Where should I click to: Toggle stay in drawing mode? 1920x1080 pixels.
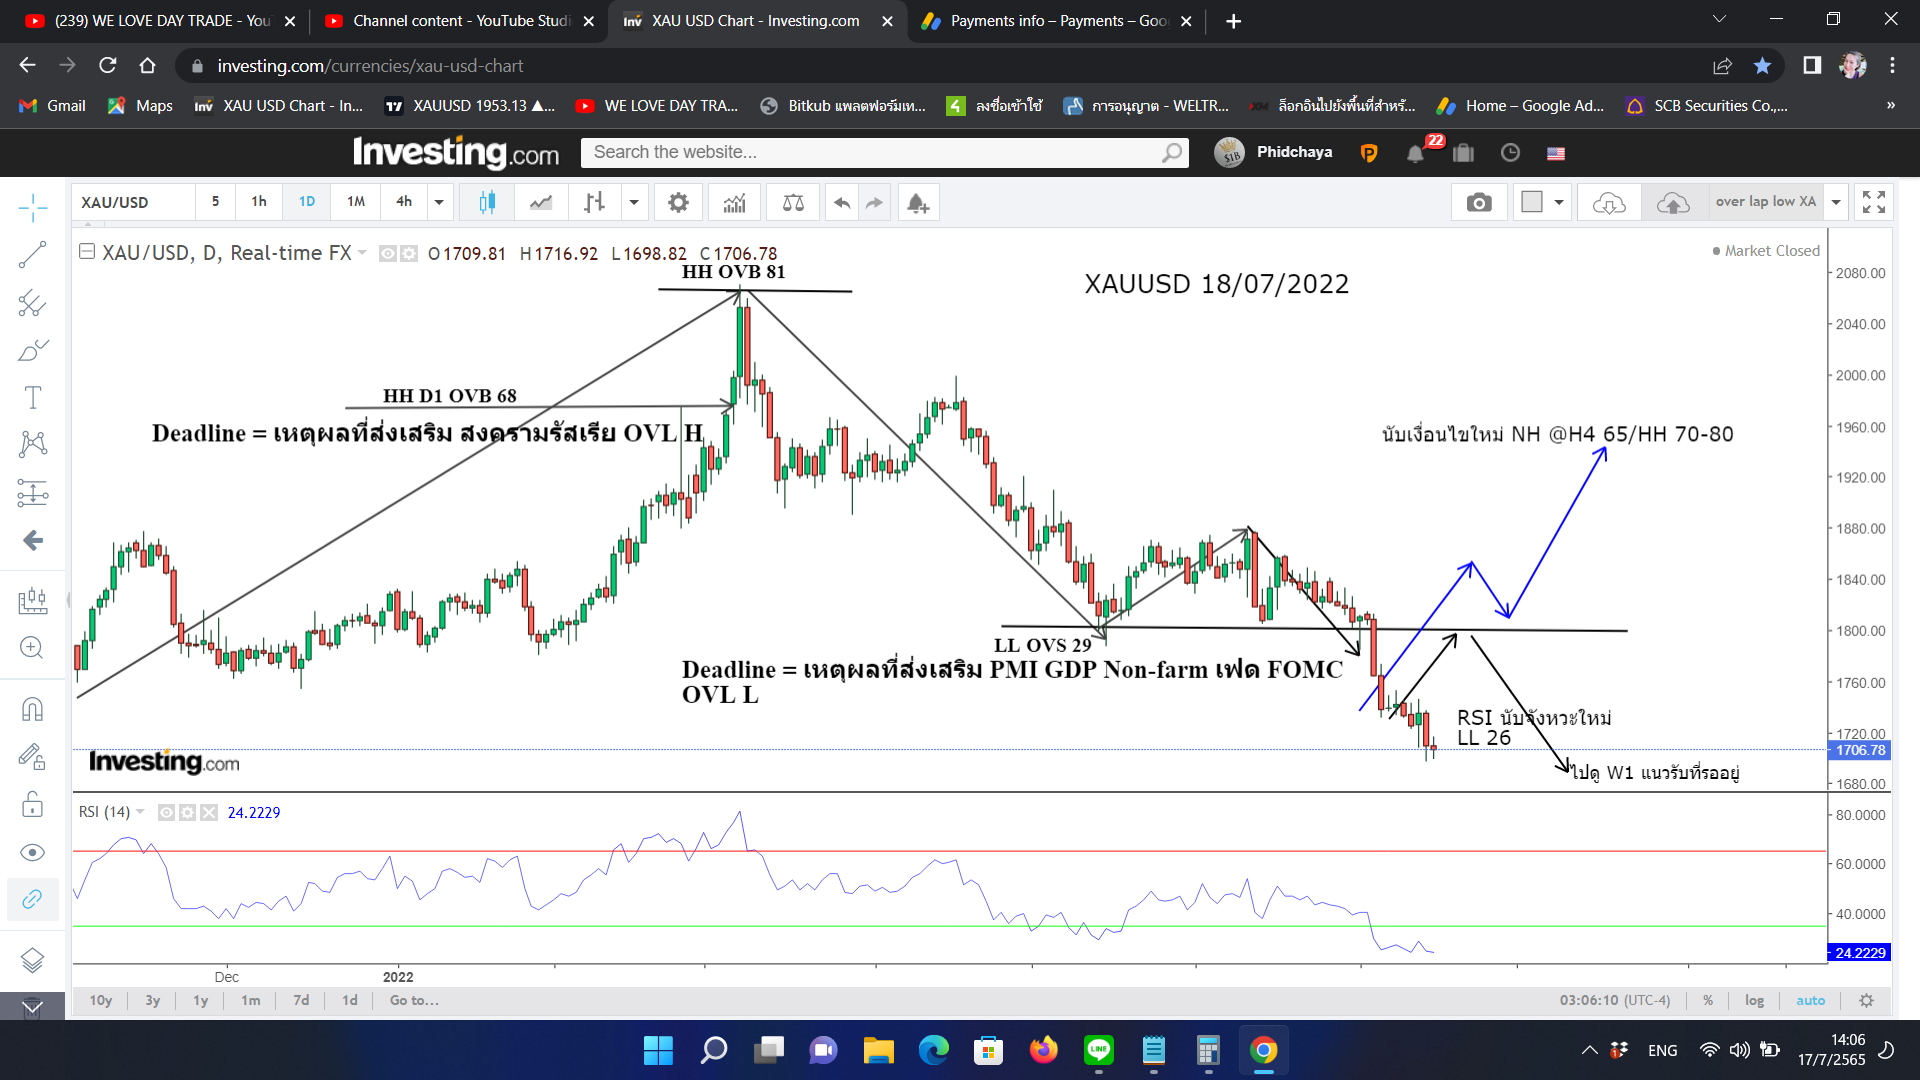coord(32,757)
